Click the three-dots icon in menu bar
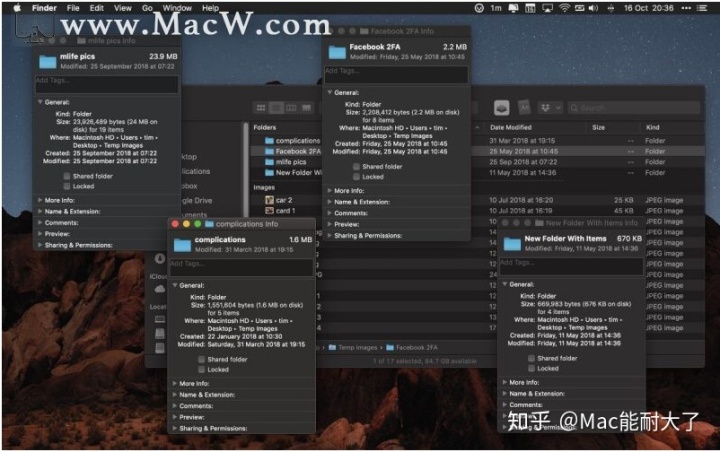 tap(686, 8)
